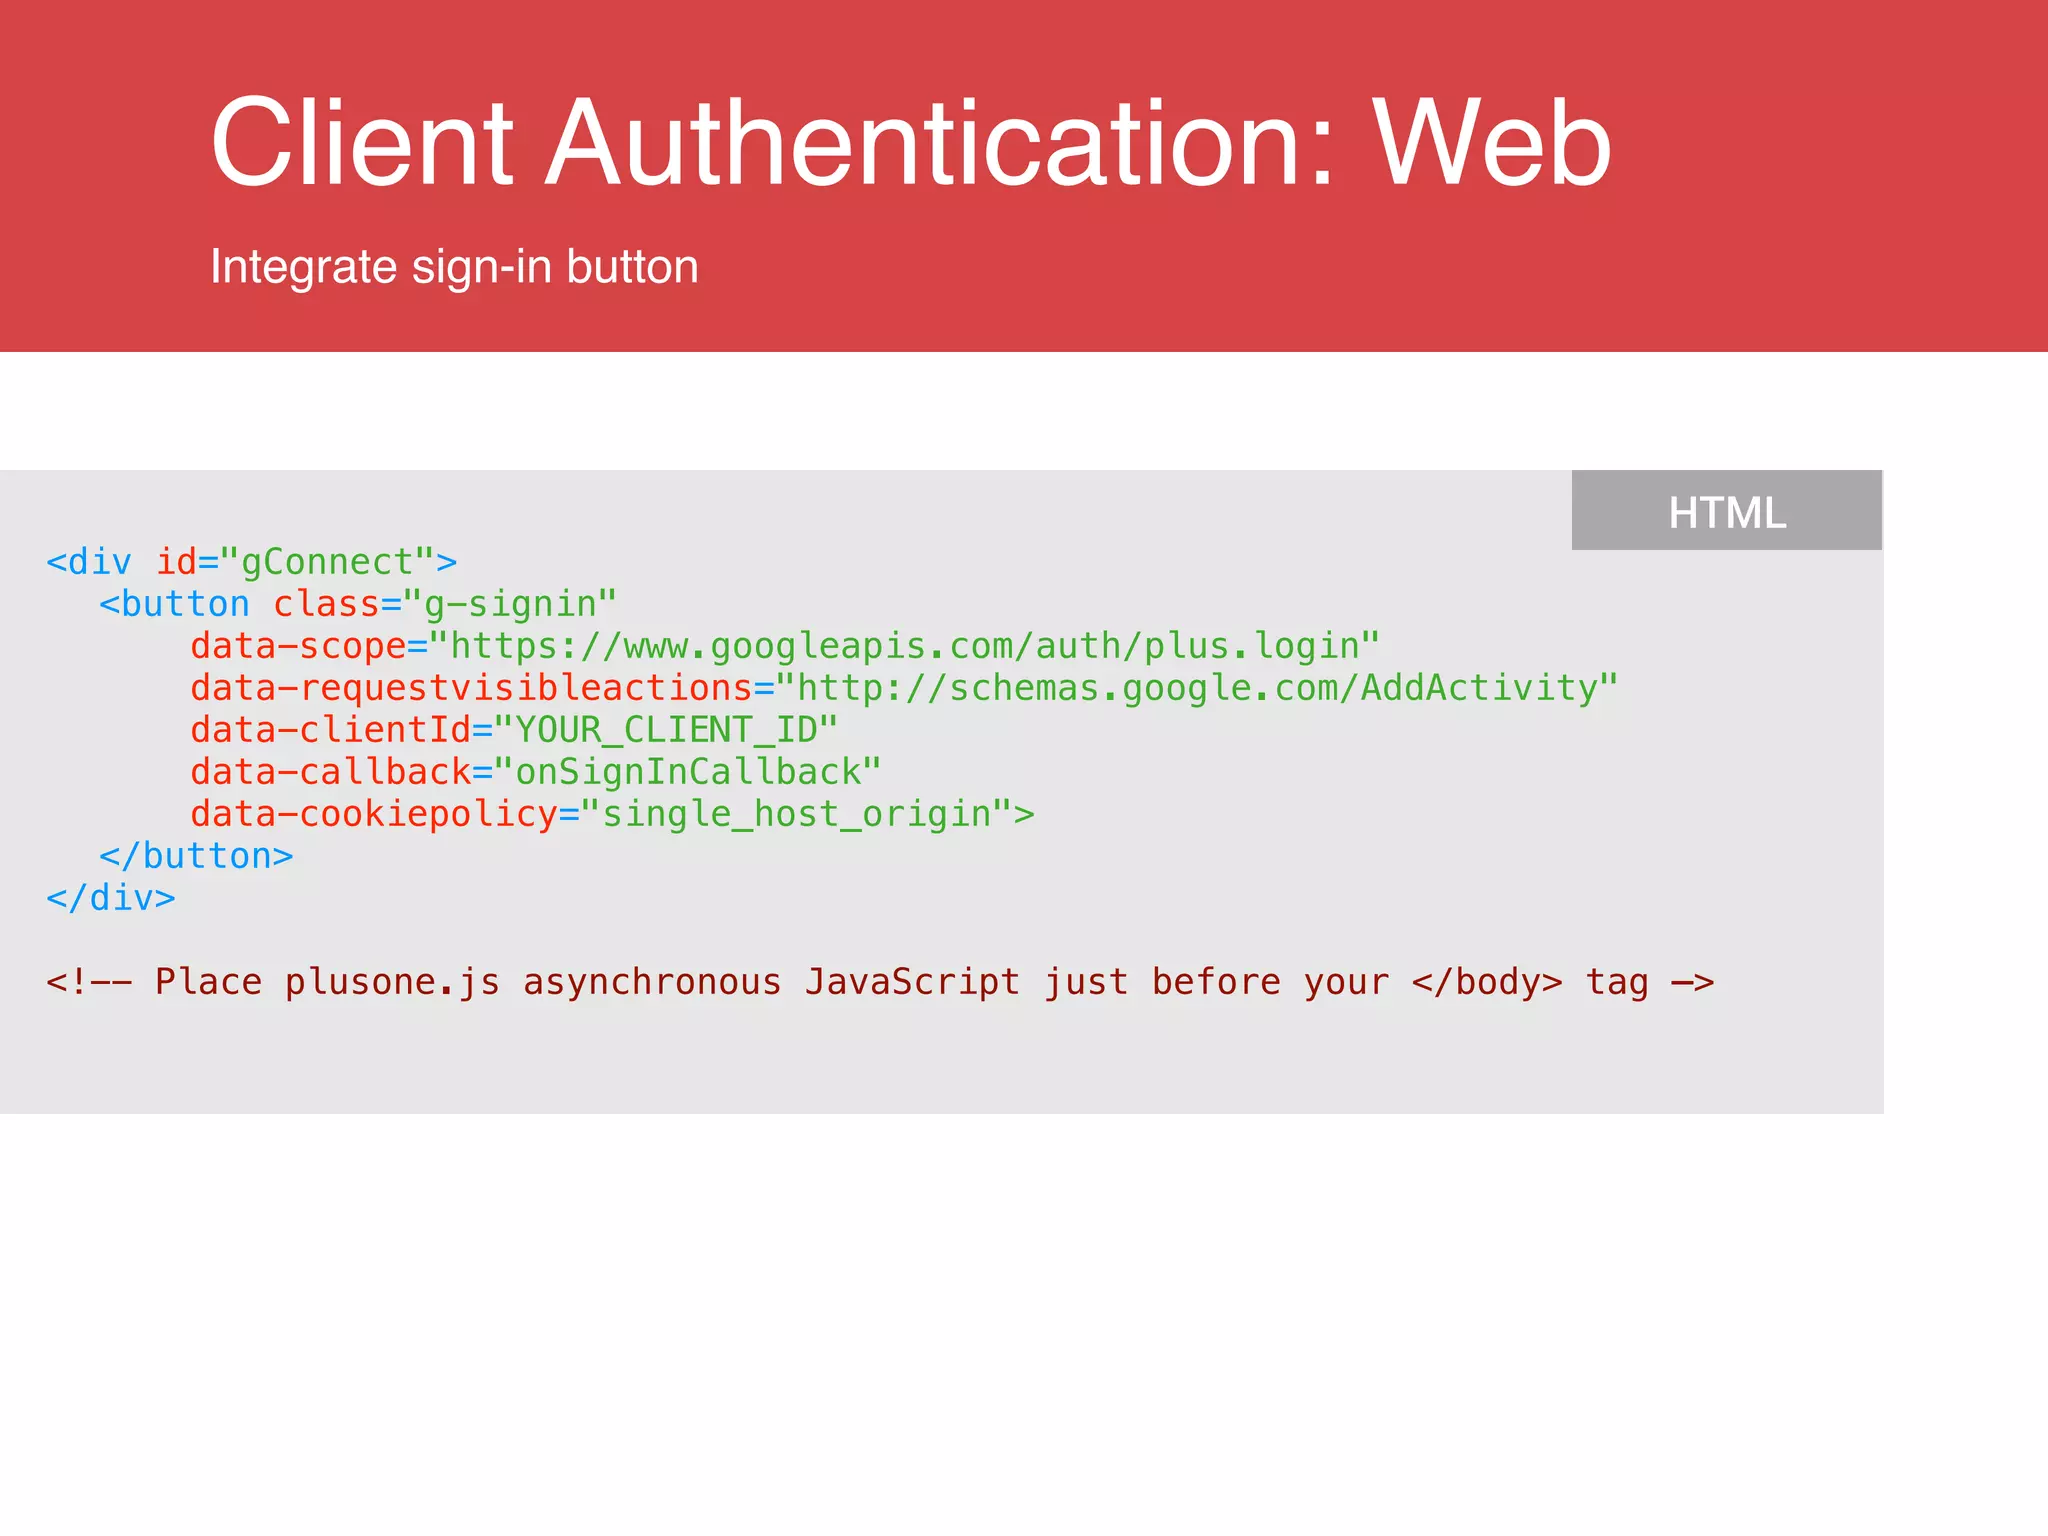
Task: Click the closing </div> tag
Action: pos(111,898)
